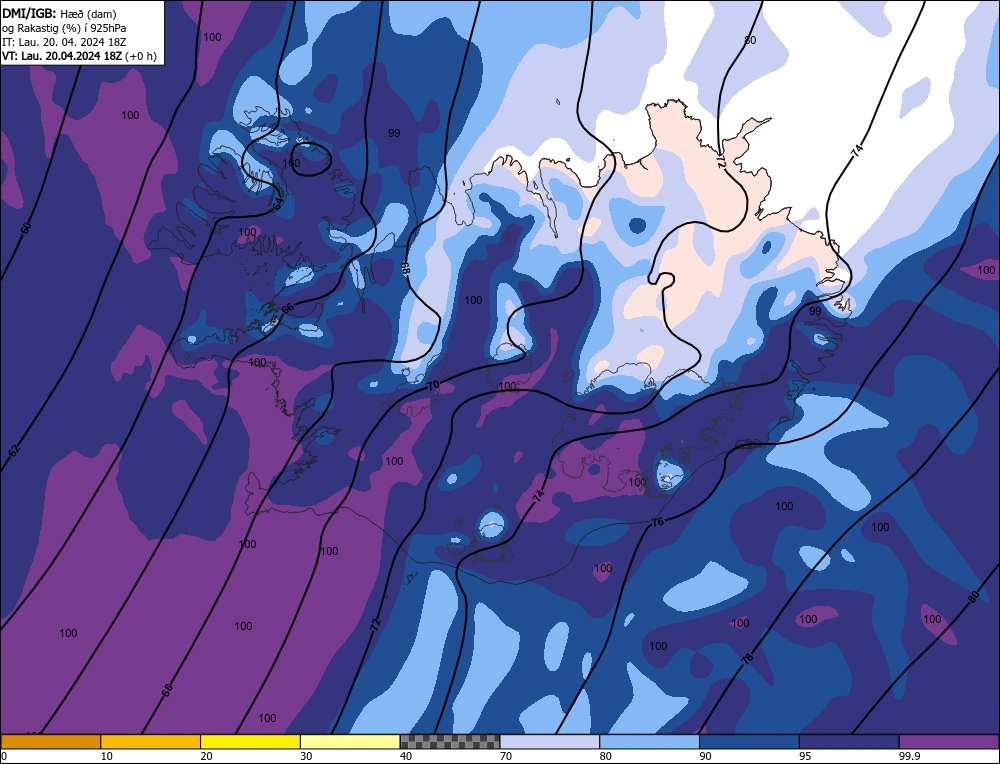Click the 'IT: Lau. 20. 04. 2024 18Z' line
Image resolution: width=1000 pixels, height=764 pixels.
(64, 42)
